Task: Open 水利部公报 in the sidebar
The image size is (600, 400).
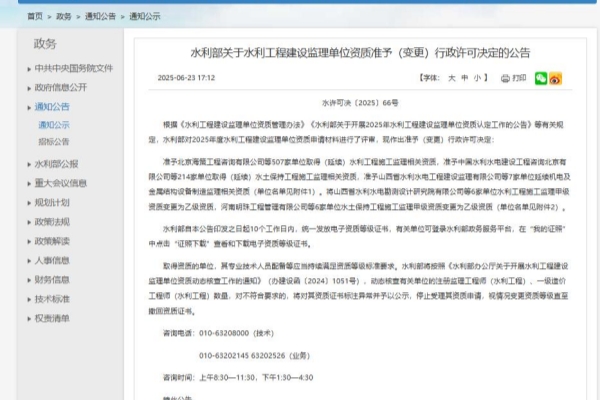Action: coord(56,164)
